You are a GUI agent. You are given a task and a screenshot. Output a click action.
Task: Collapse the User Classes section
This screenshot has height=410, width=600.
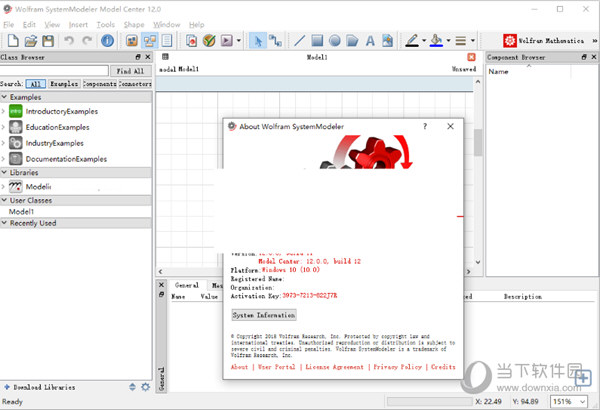(4, 200)
